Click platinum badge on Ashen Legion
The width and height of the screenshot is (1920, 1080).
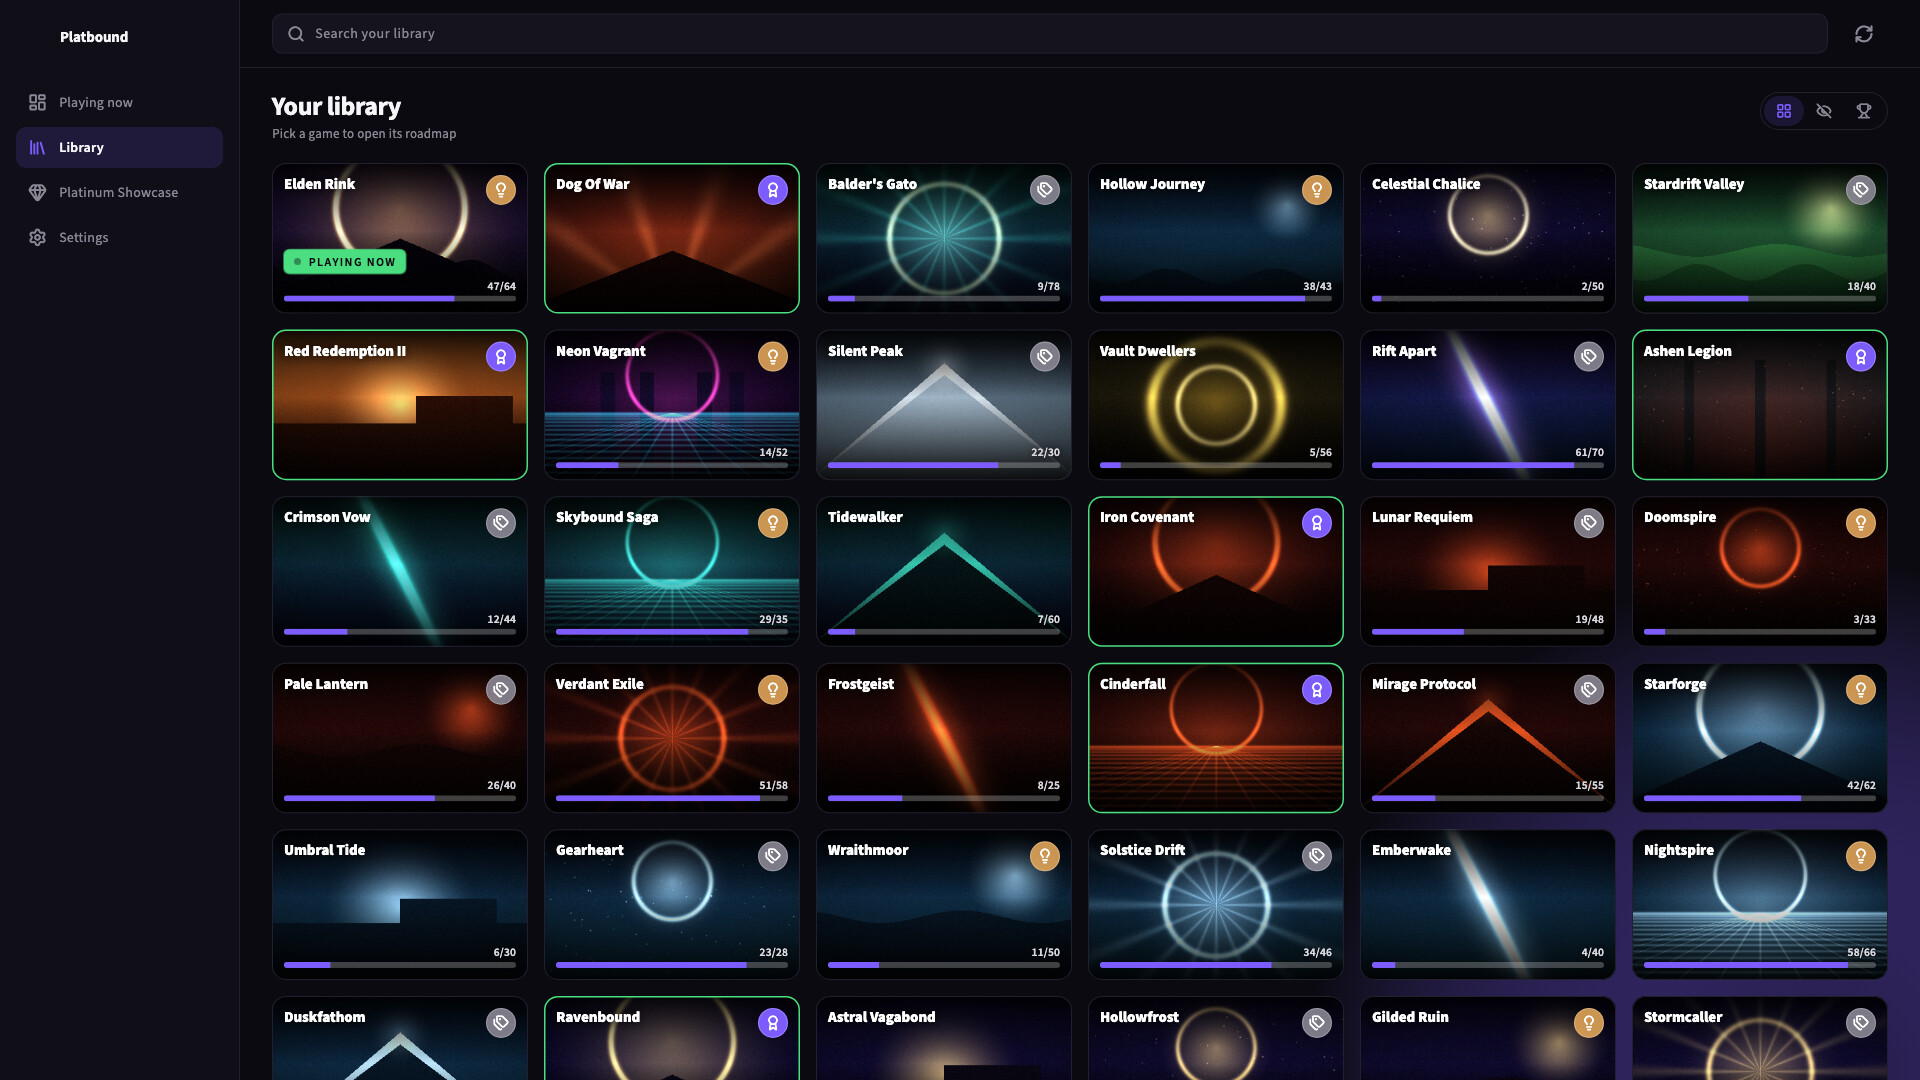point(1861,357)
